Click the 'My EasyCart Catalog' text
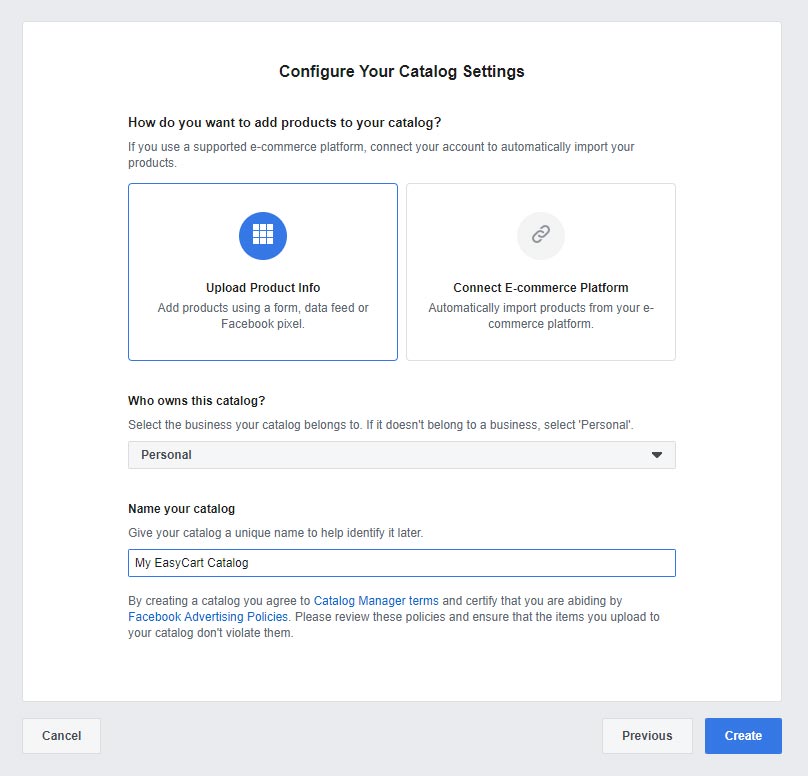 coord(192,563)
